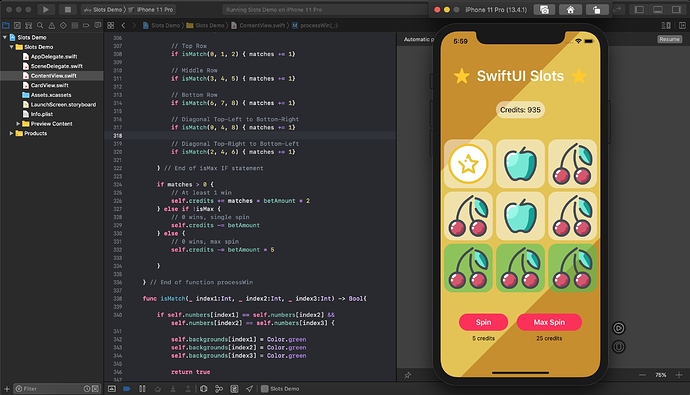Open the Source Control navigator icon
The width and height of the screenshot is (690, 395).
(x=17, y=26)
